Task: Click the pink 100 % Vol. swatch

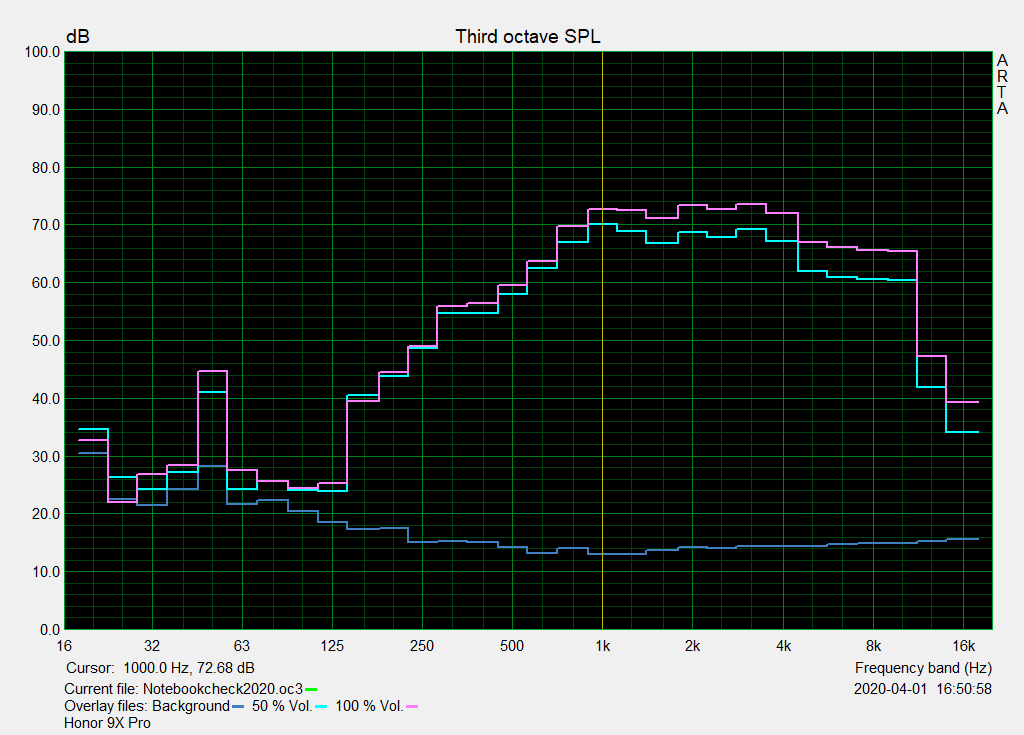Action: click(x=412, y=706)
